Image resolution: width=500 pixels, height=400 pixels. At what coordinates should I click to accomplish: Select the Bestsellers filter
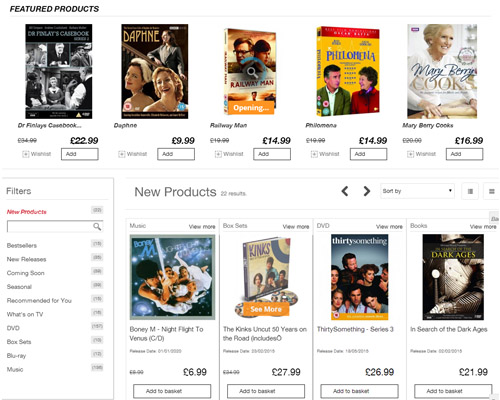pyautogui.click(x=22, y=245)
